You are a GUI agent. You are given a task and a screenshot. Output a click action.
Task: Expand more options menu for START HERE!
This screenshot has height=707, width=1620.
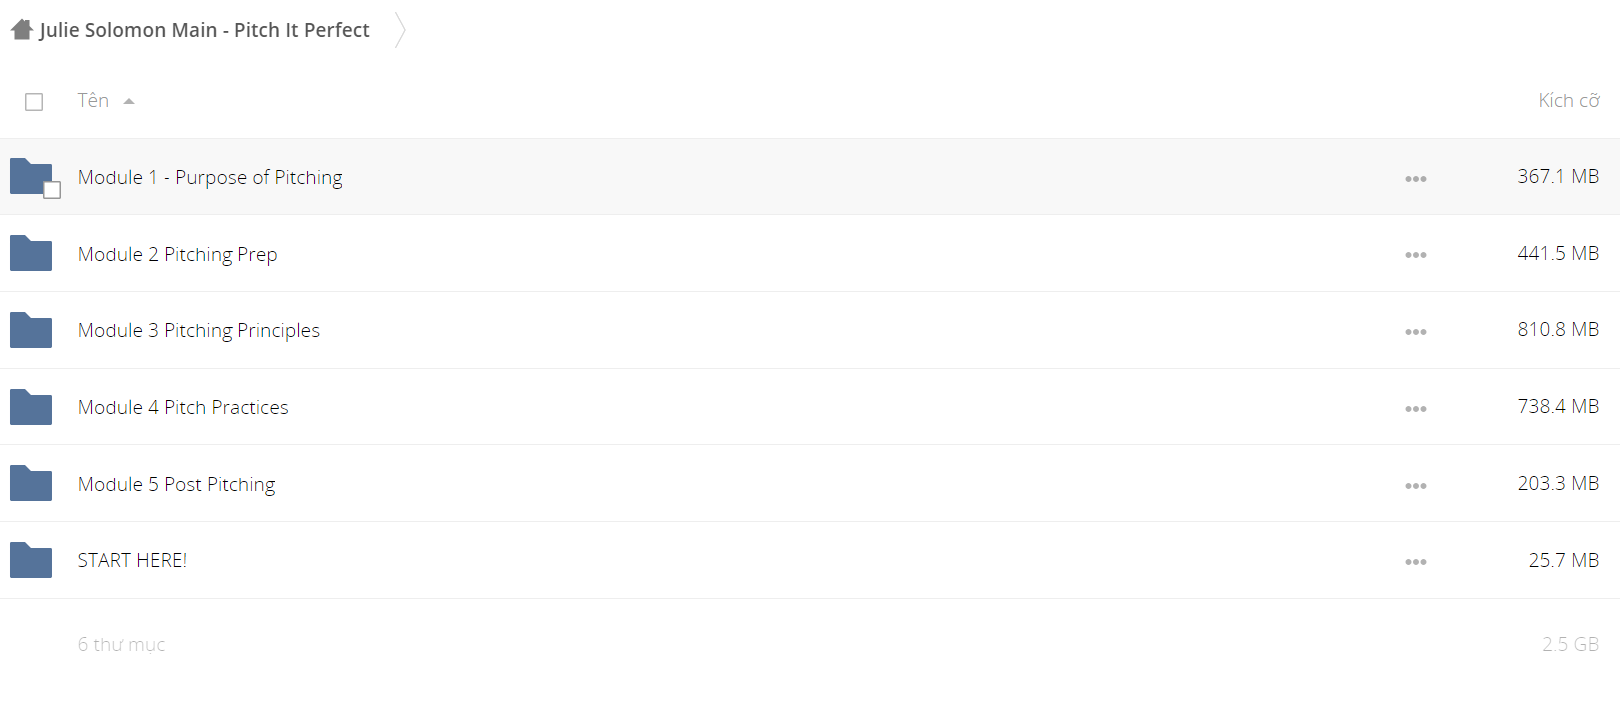click(1415, 562)
